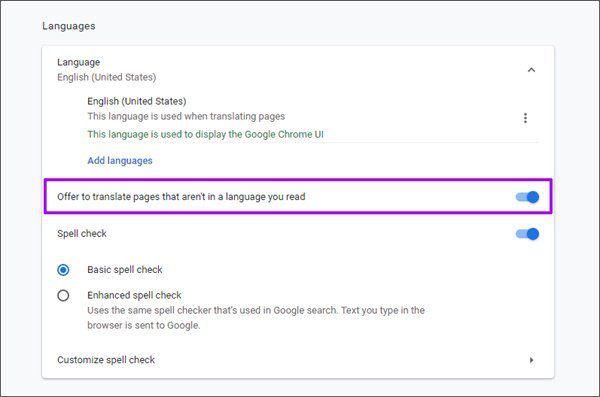Click the Add languages link
Screen dimensions: 600x397
coord(120,160)
